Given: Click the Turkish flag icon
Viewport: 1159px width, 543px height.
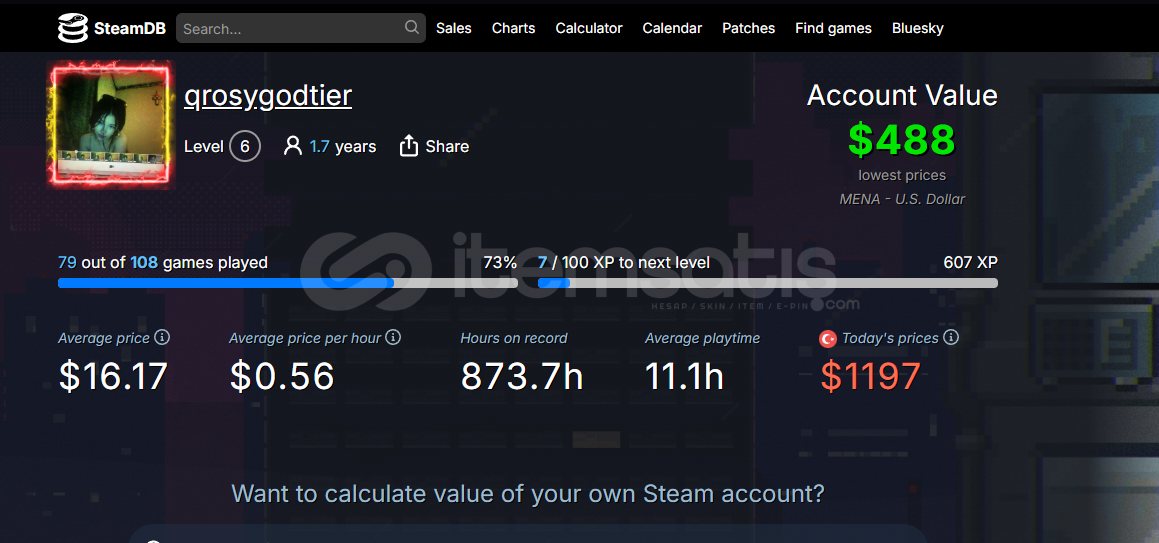Looking at the screenshot, I should (829, 338).
